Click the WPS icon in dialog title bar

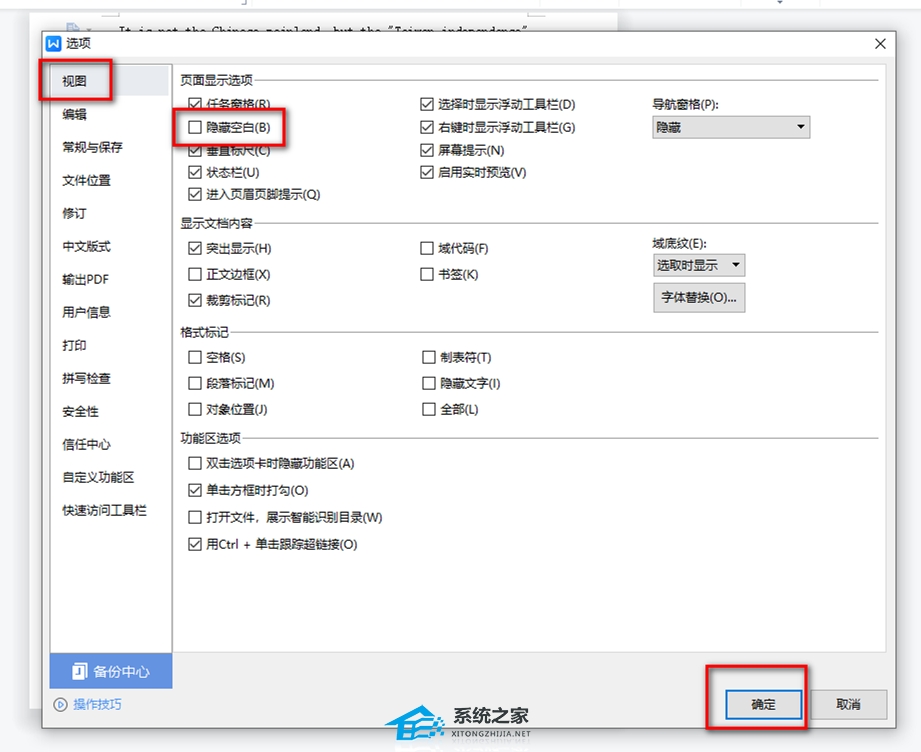coord(53,43)
